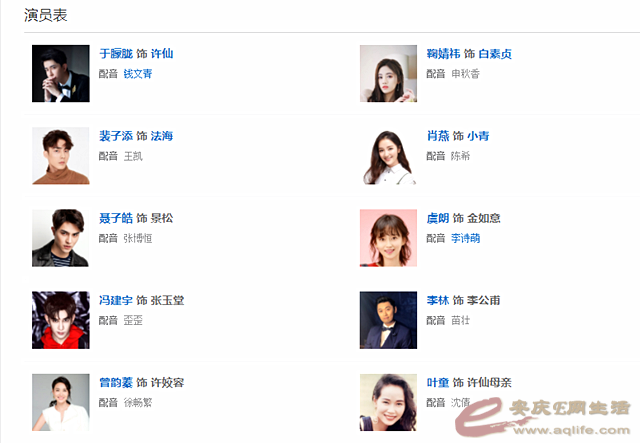Image resolution: width=640 pixels, height=443 pixels.
Task: Open actress link 叶童
Action: 438,383
